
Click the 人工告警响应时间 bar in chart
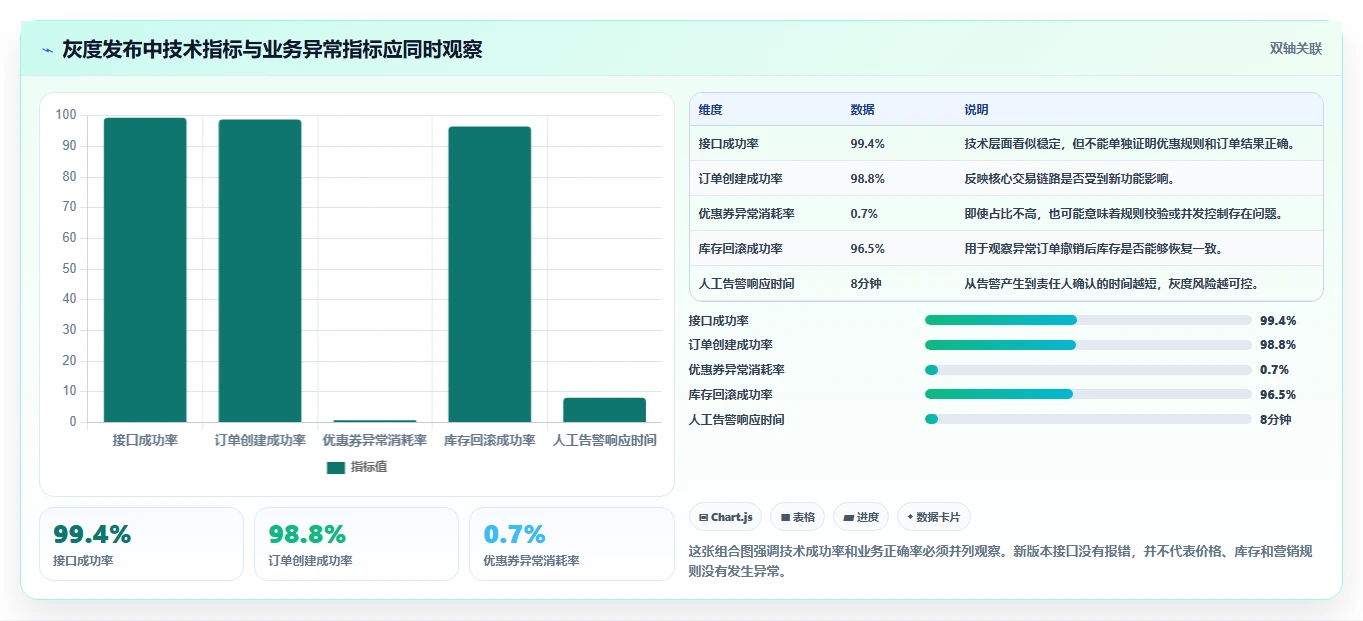click(604, 410)
